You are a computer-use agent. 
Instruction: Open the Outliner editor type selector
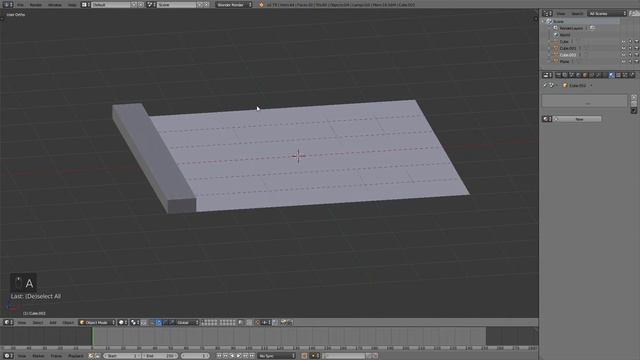[547, 13]
